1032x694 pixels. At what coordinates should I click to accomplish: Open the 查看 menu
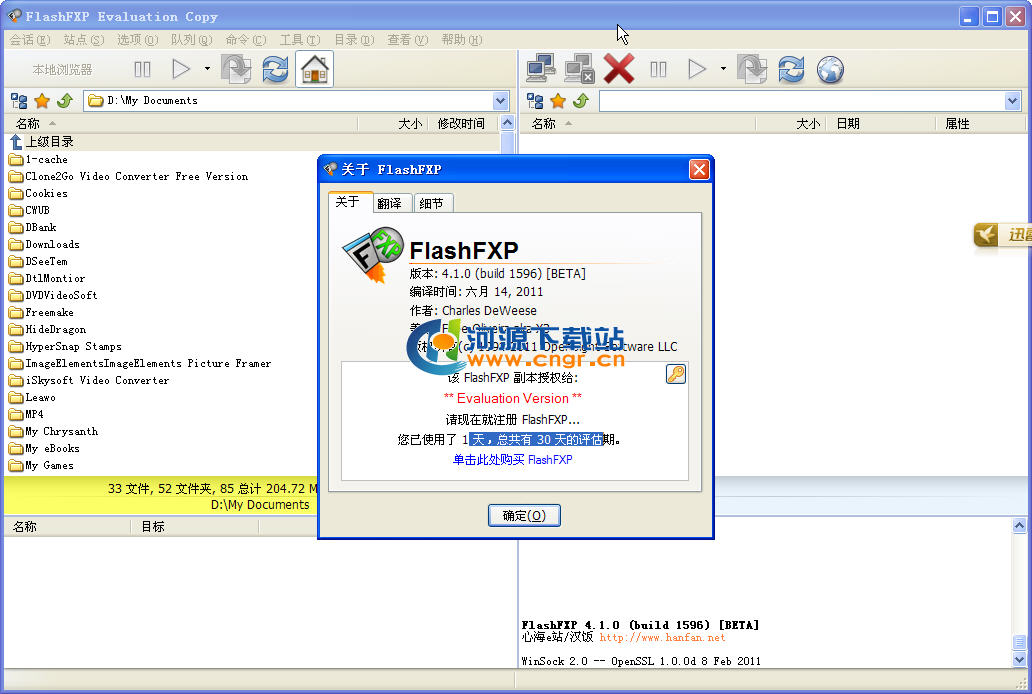coord(407,40)
